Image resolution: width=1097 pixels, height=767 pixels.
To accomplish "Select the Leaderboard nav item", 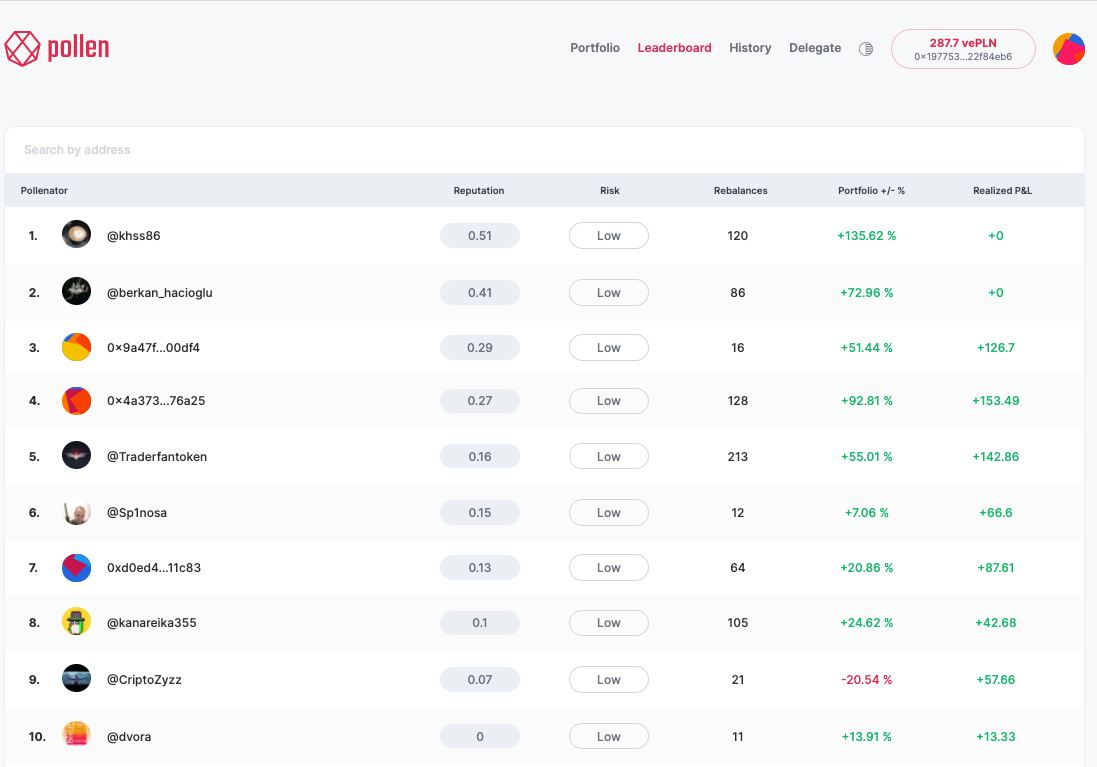I will [x=675, y=48].
